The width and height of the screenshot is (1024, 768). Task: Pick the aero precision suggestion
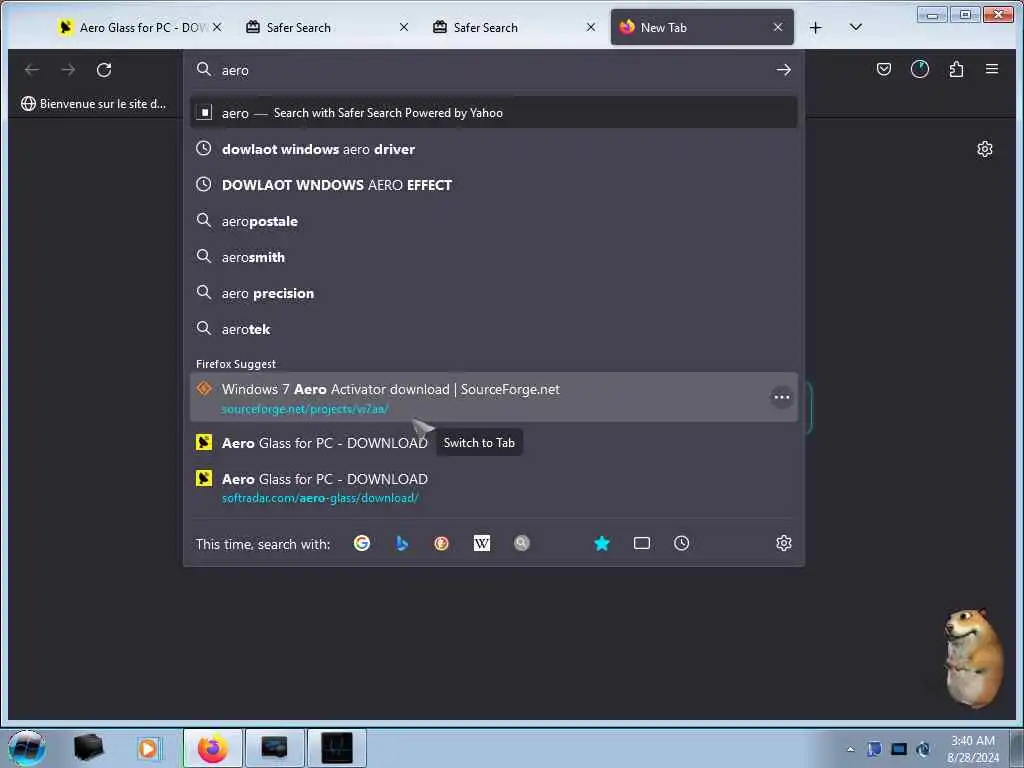click(494, 293)
